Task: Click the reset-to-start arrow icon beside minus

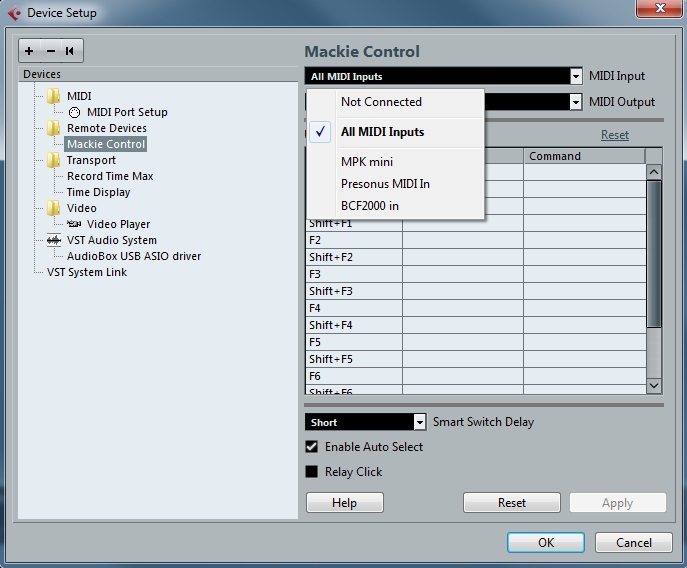Action: pyautogui.click(x=70, y=51)
